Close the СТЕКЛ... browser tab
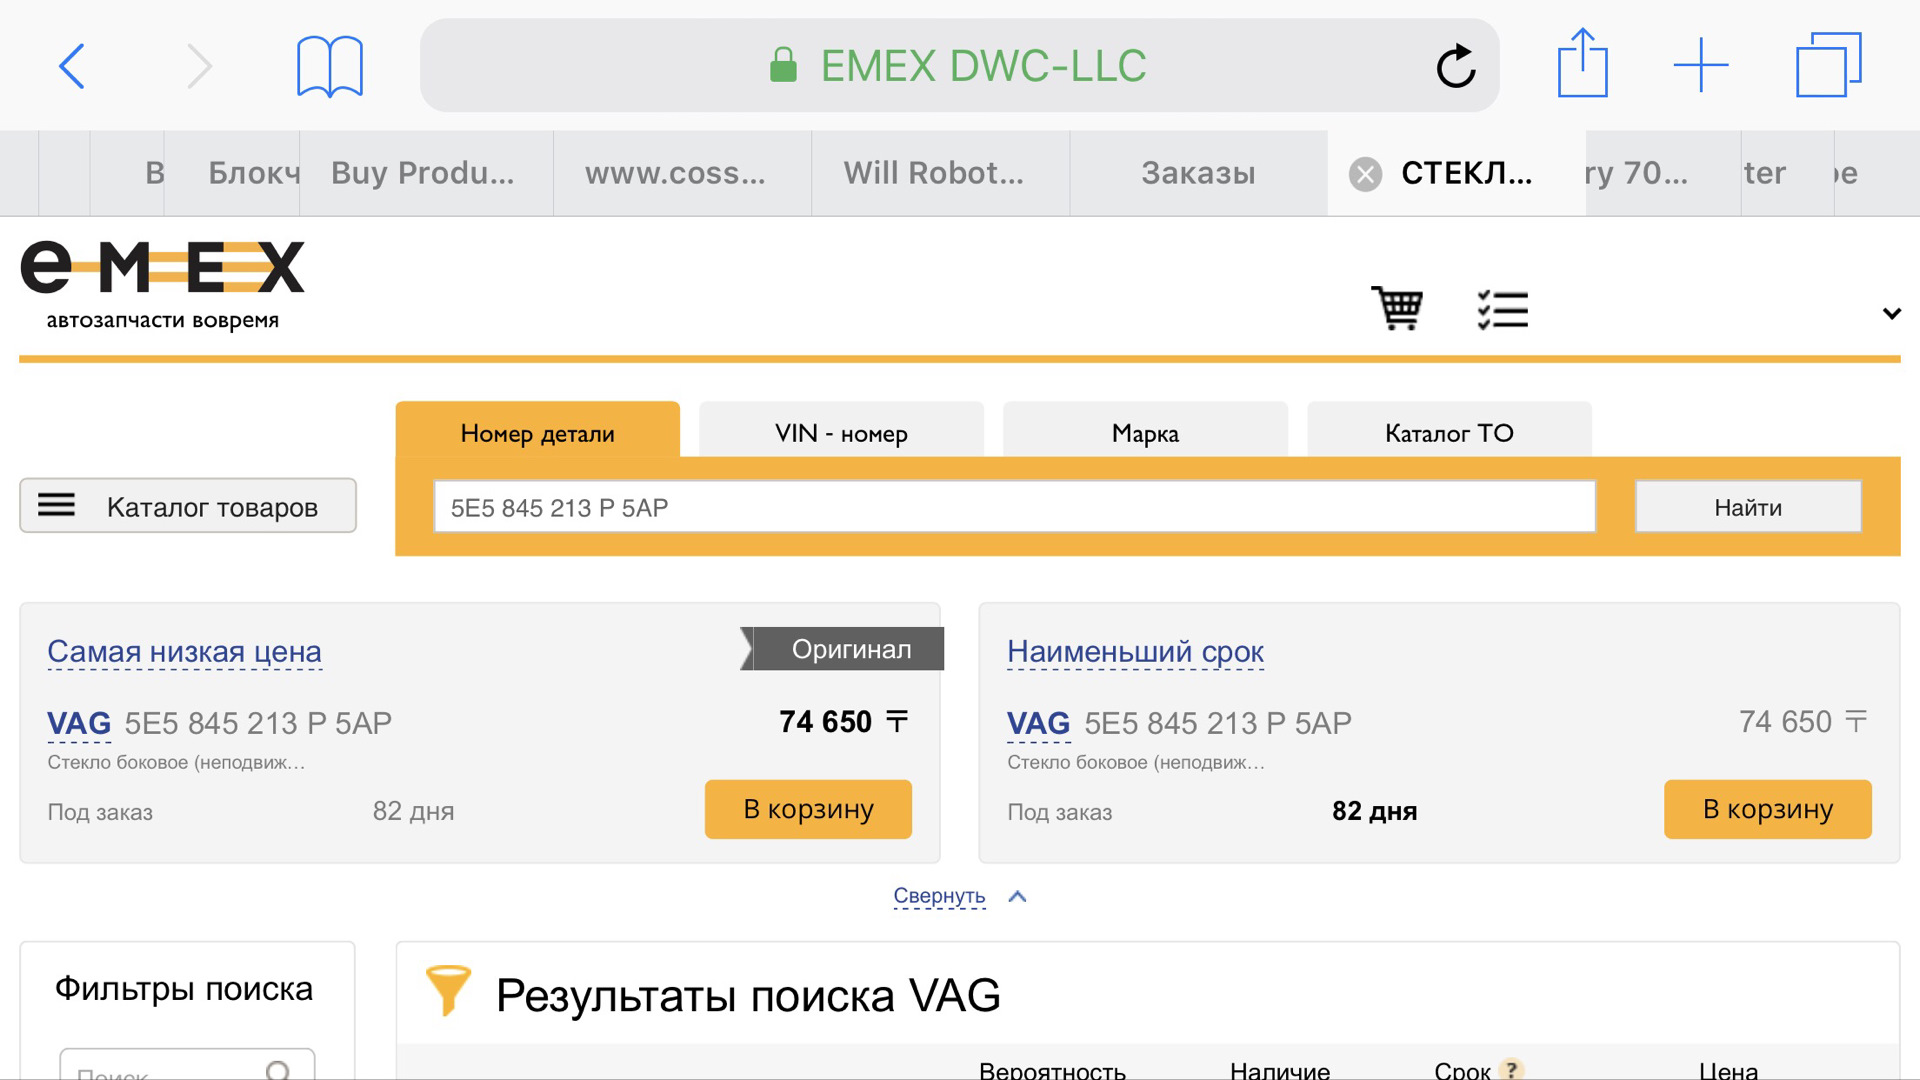 [x=1365, y=174]
